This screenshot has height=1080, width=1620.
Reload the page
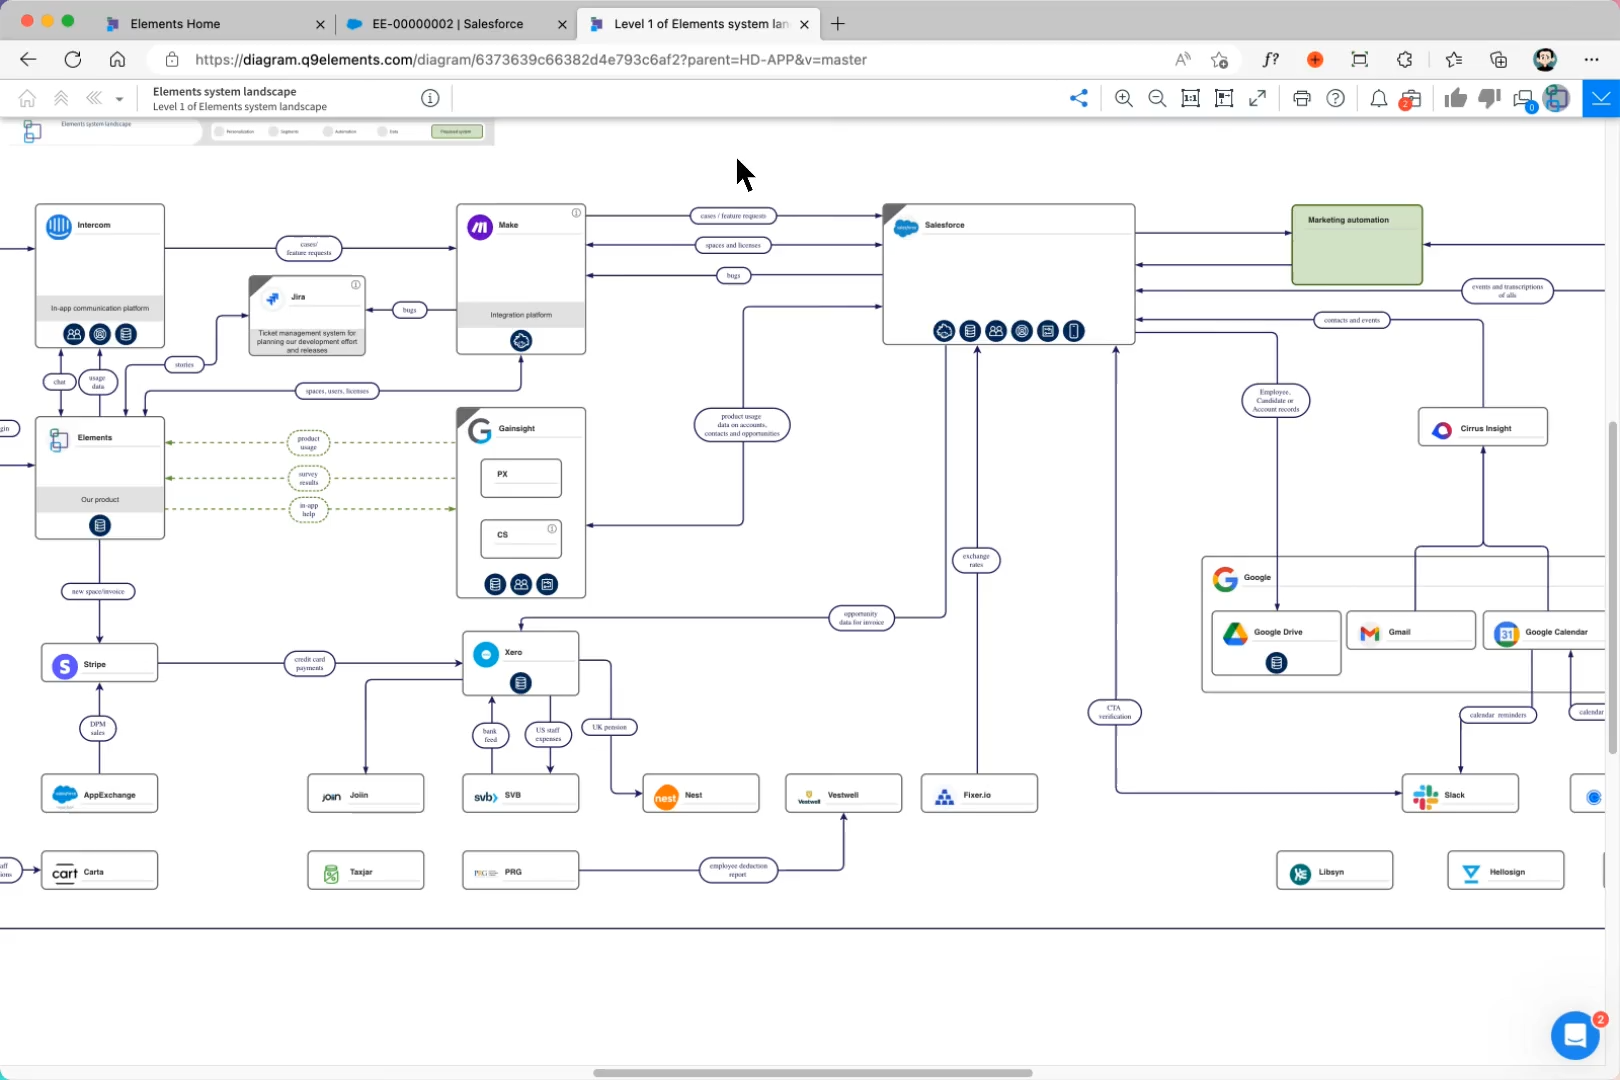(73, 59)
